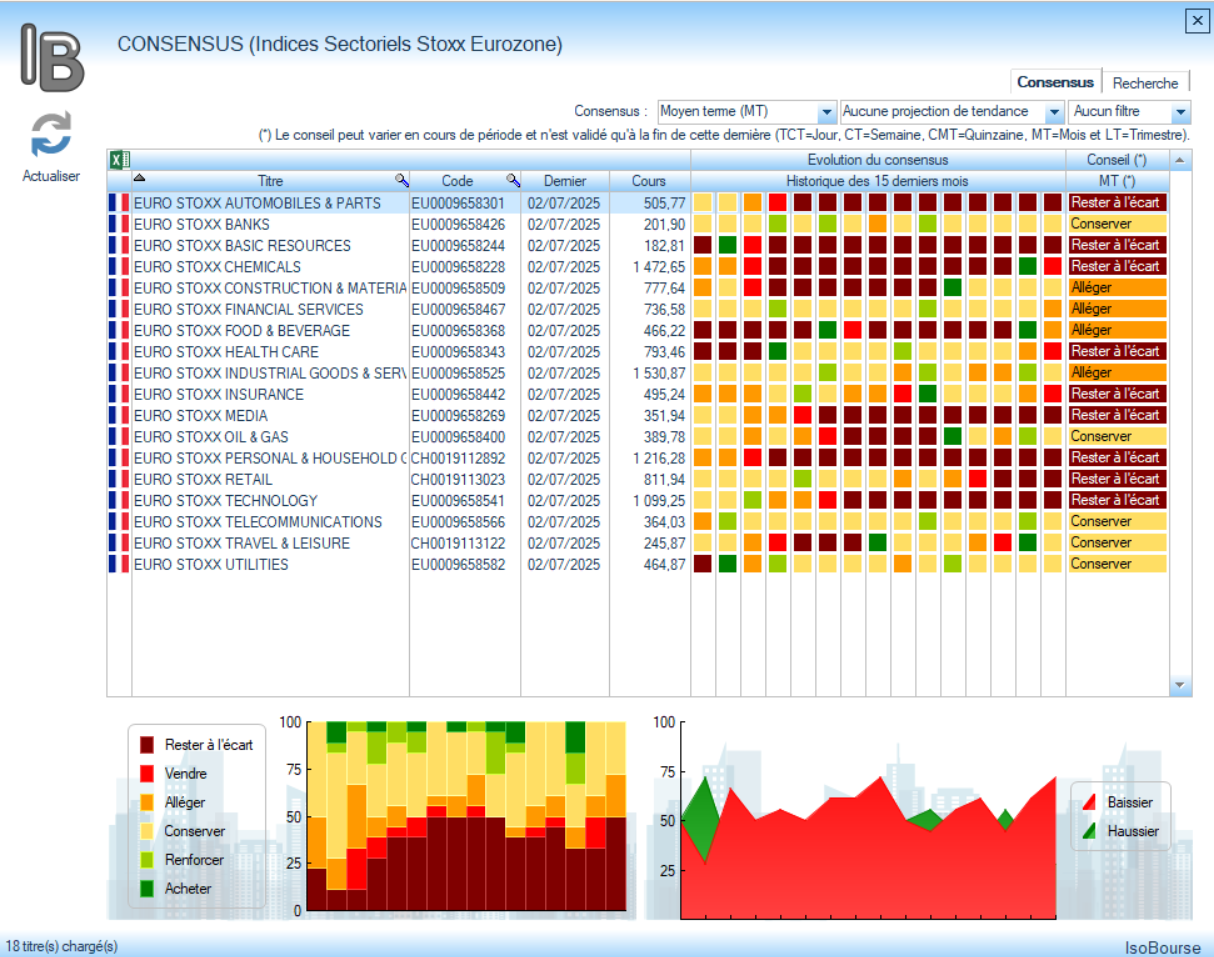Select EURO STOXX CHEMICALS row

[x=637, y=267]
